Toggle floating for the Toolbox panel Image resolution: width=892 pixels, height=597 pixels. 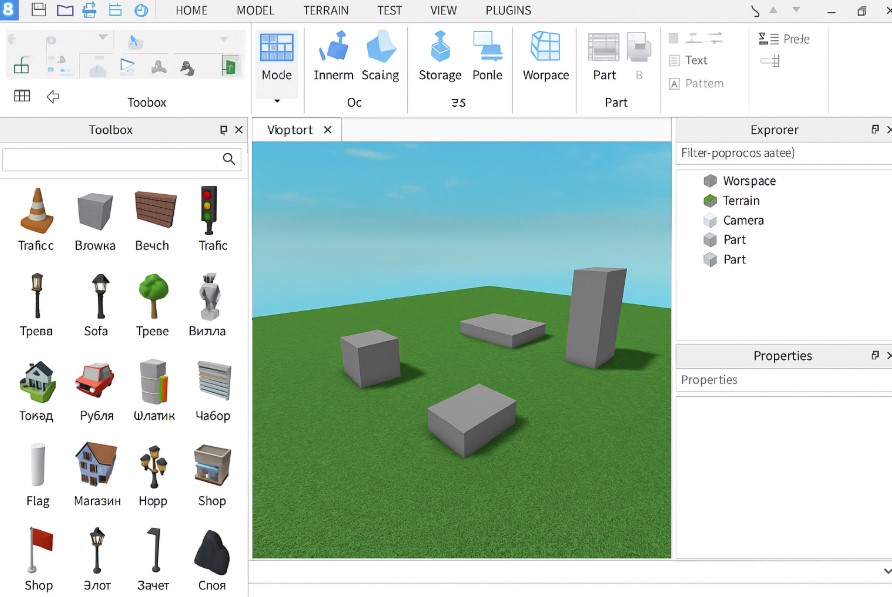coord(223,130)
